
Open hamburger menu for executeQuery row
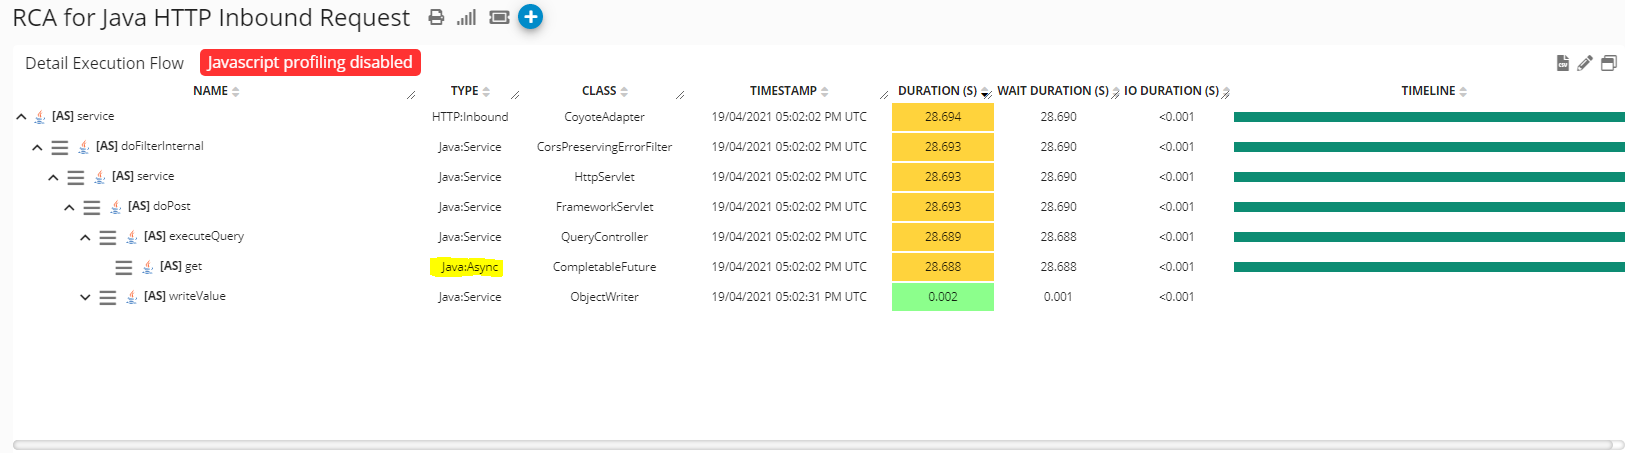[108, 237]
